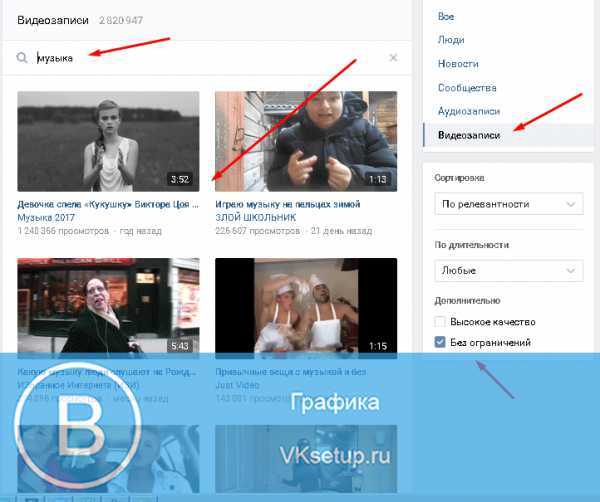Image resolution: width=600 pixels, height=502 pixels.
Task: Open the Люди search category
Action: 451,40
